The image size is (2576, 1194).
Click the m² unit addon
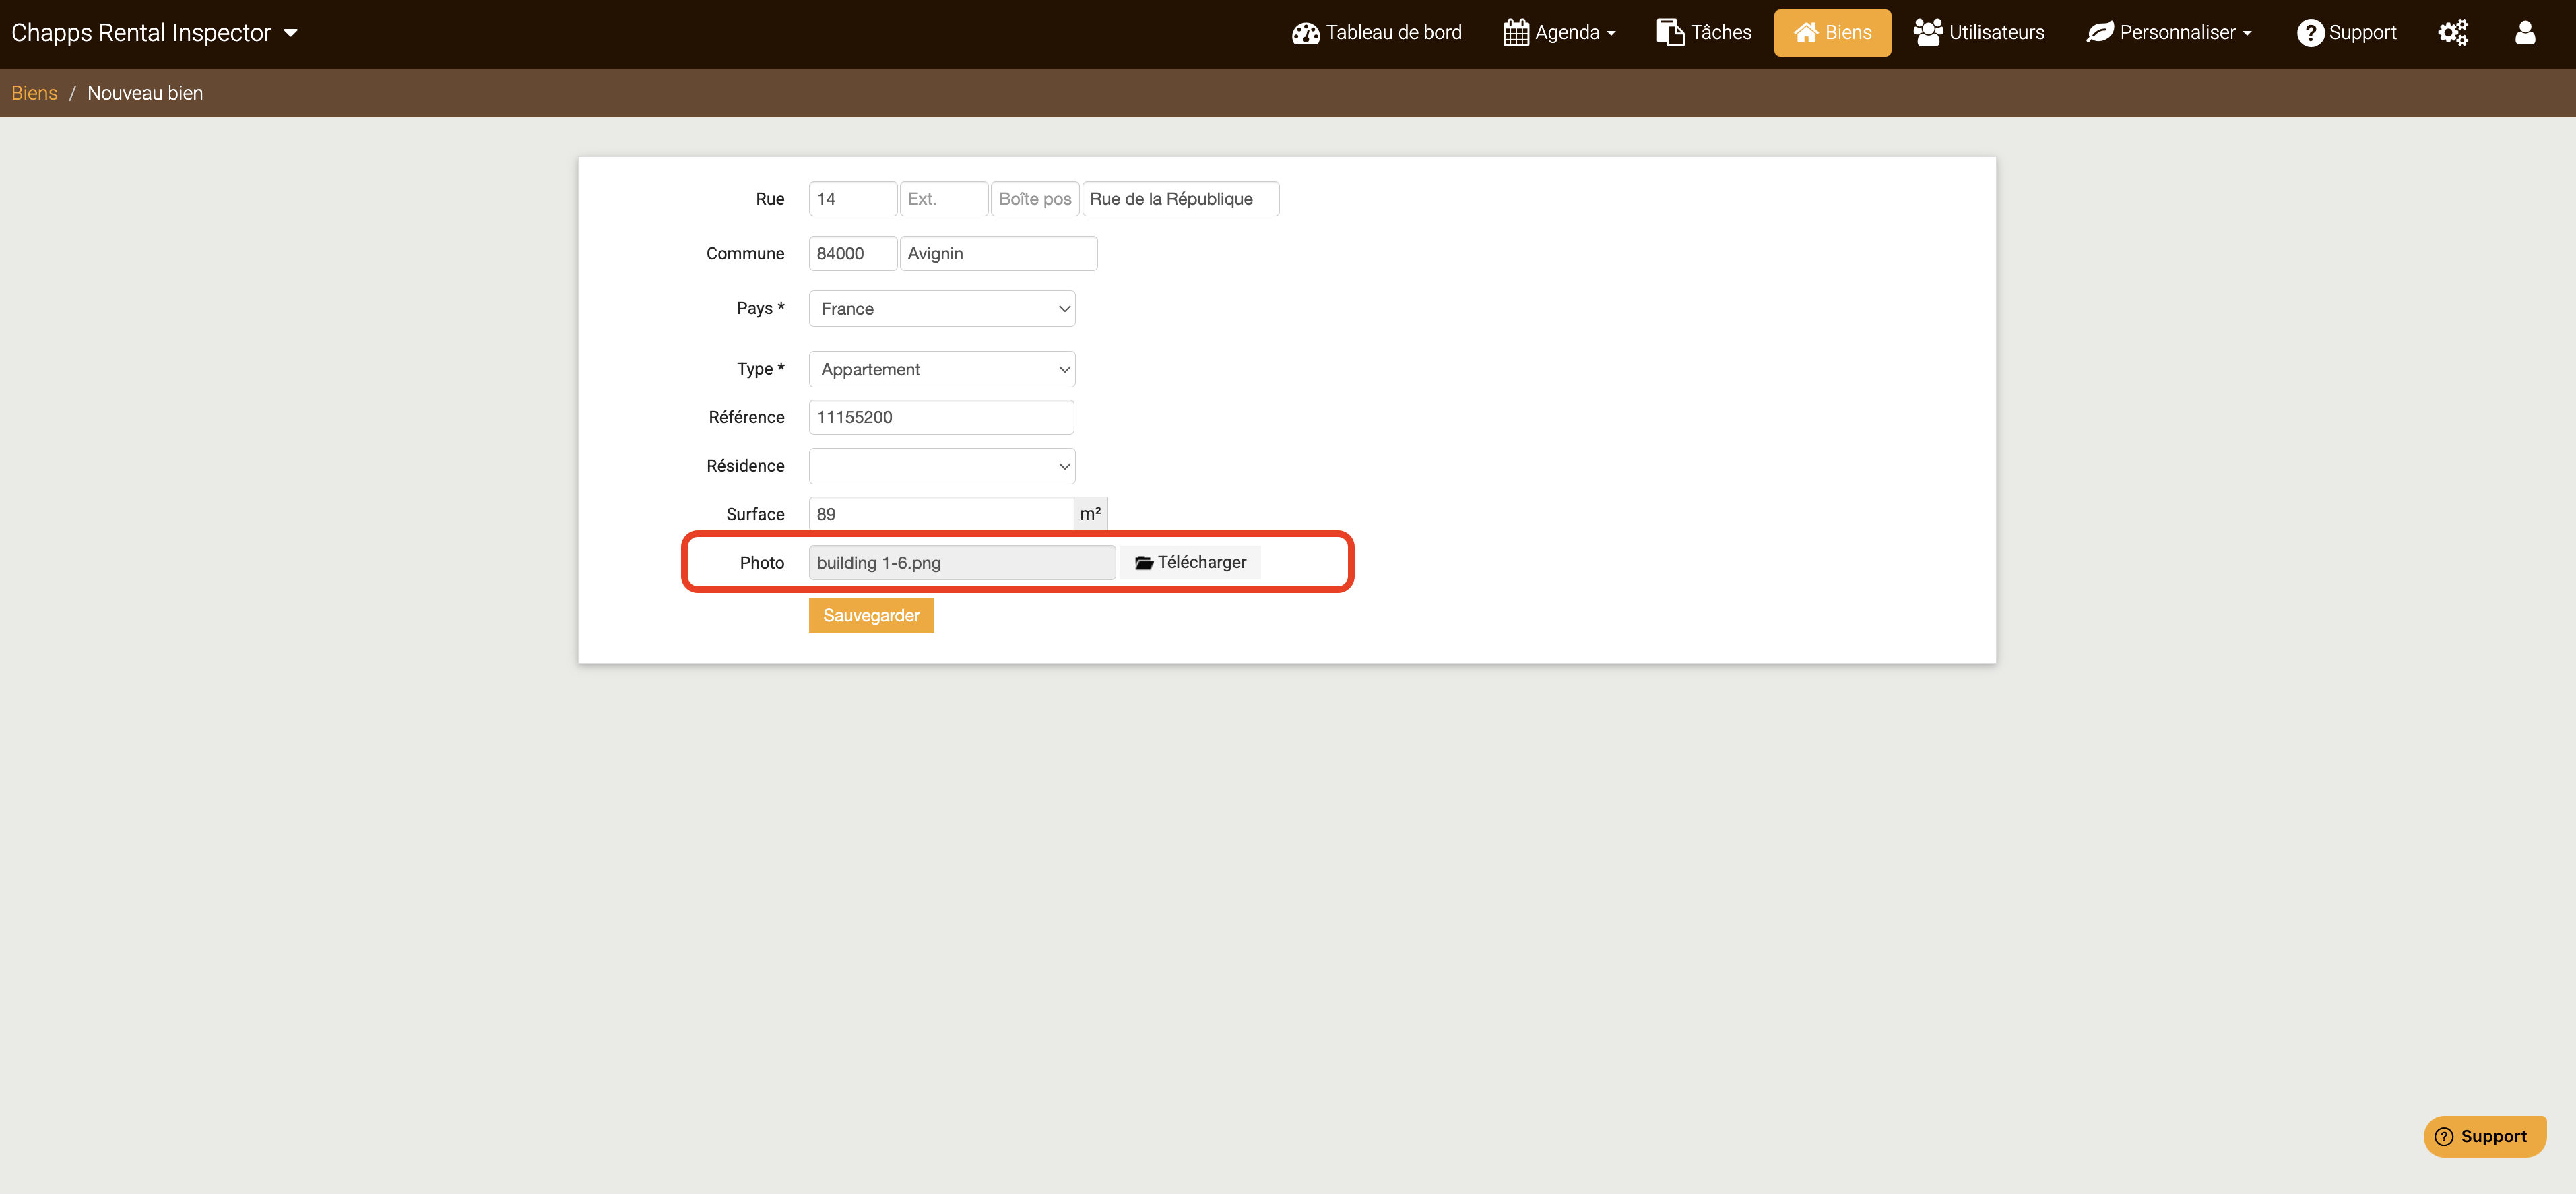pyautogui.click(x=1090, y=514)
